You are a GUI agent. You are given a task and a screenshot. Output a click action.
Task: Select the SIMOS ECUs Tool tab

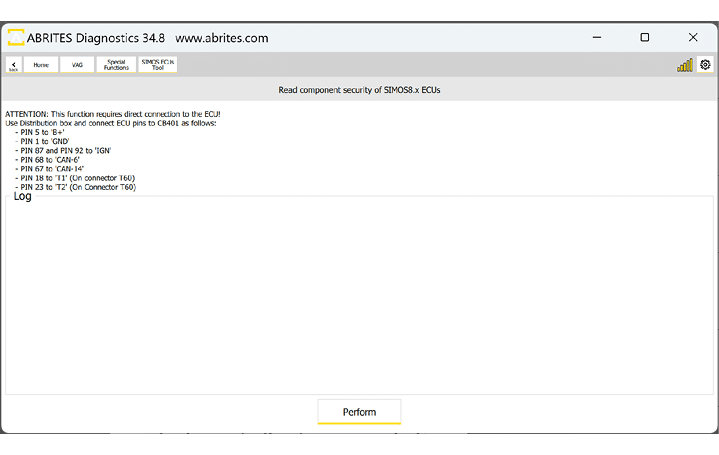coord(158,65)
